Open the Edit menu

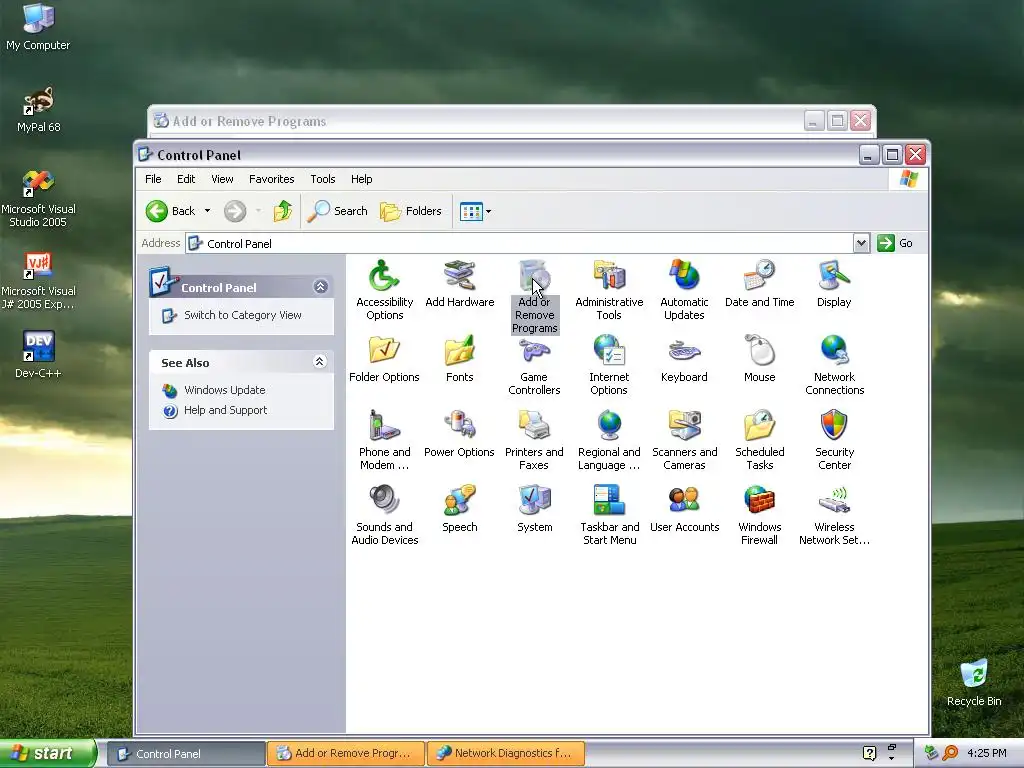click(x=185, y=179)
